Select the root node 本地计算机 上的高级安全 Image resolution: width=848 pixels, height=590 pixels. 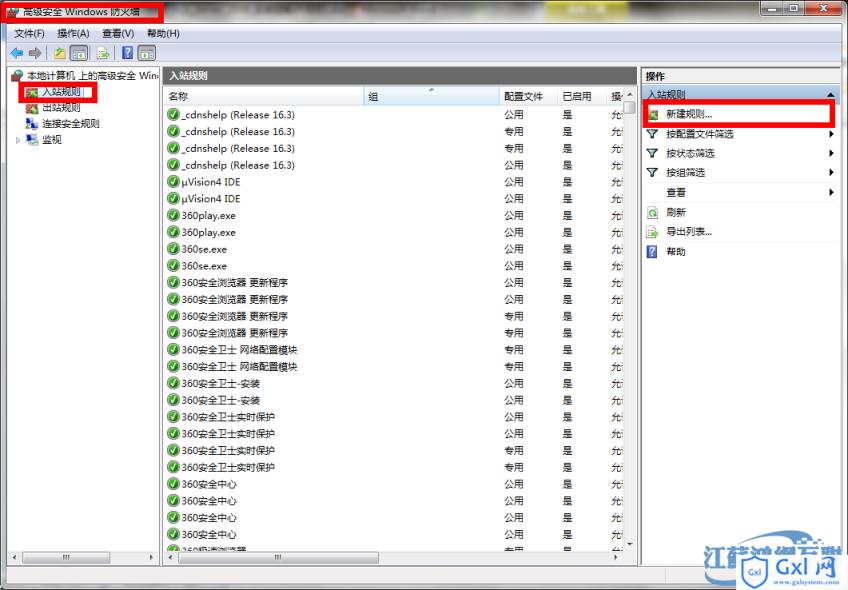(92, 75)
